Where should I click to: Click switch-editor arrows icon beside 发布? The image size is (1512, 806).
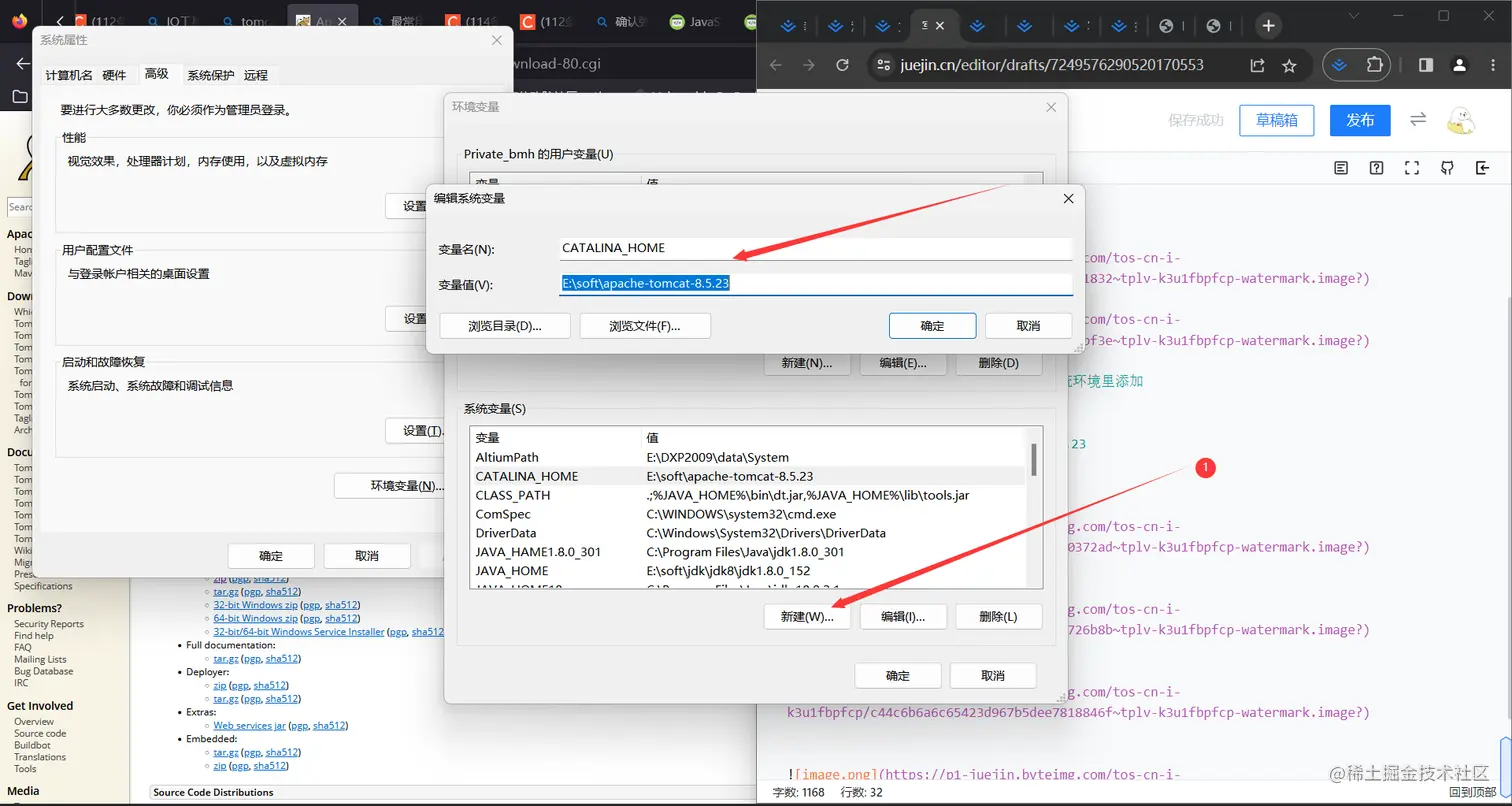tap(1418, 120)
